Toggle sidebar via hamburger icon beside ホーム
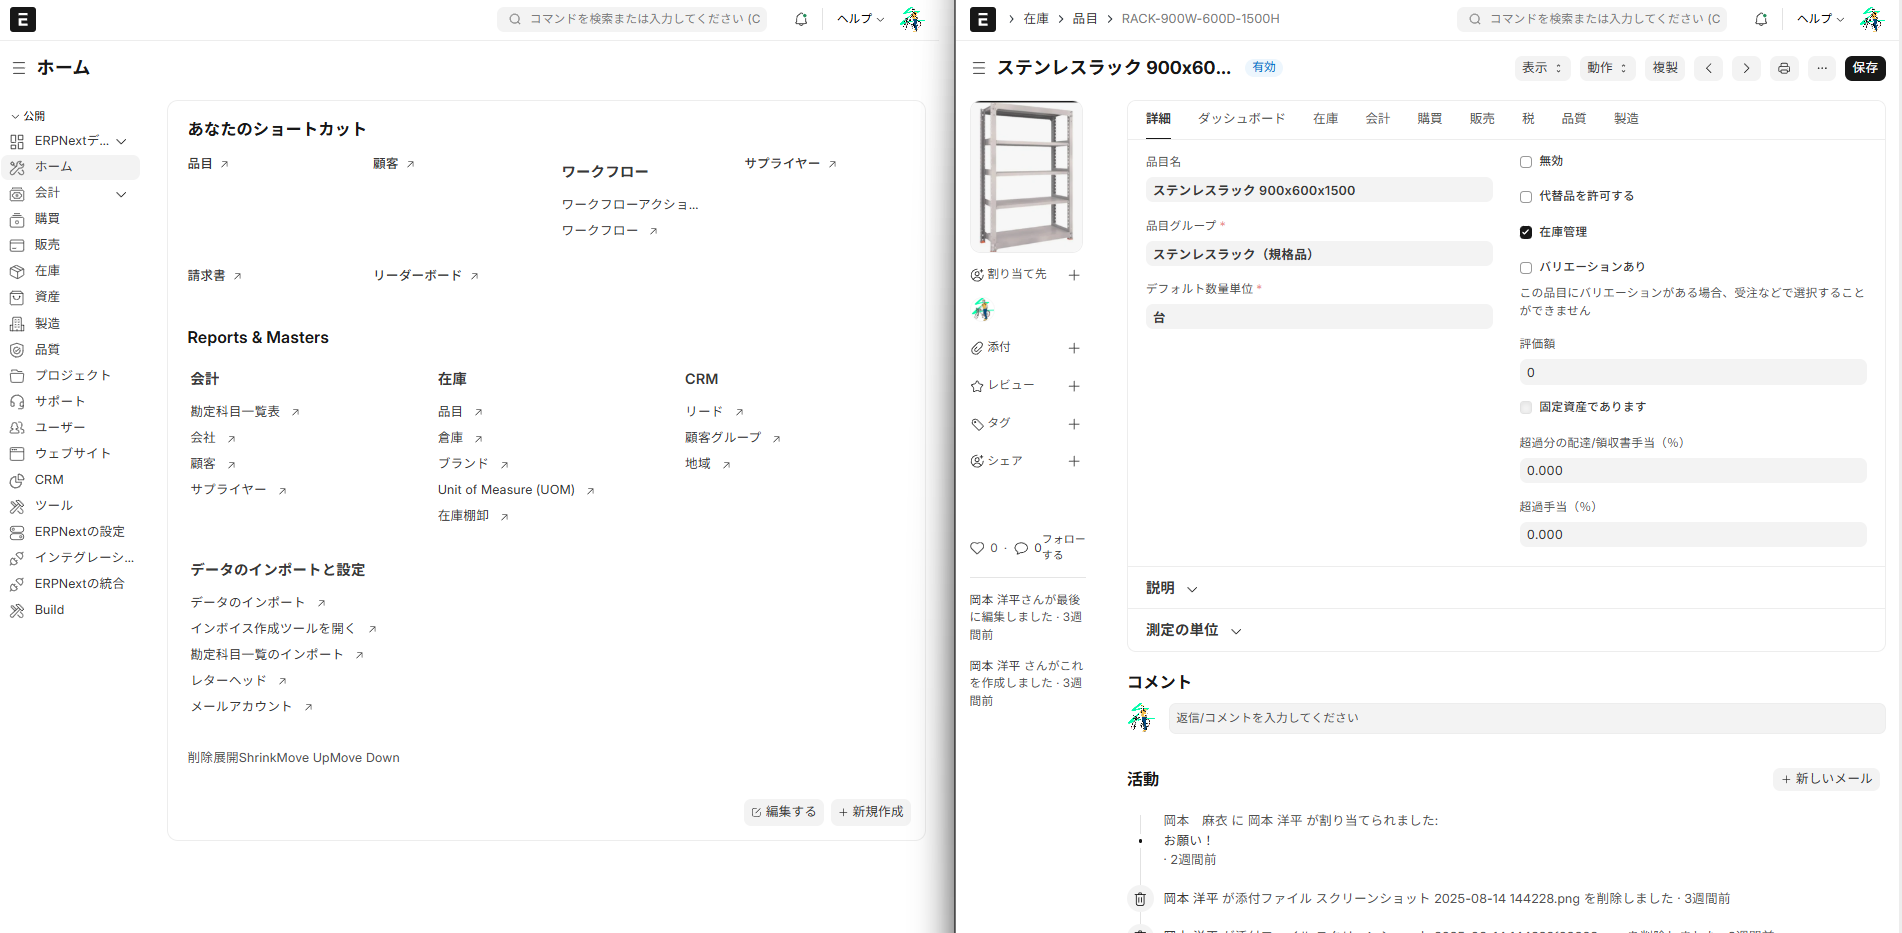1902x933 pixels. pyautogui.click(x=19, y=68)
